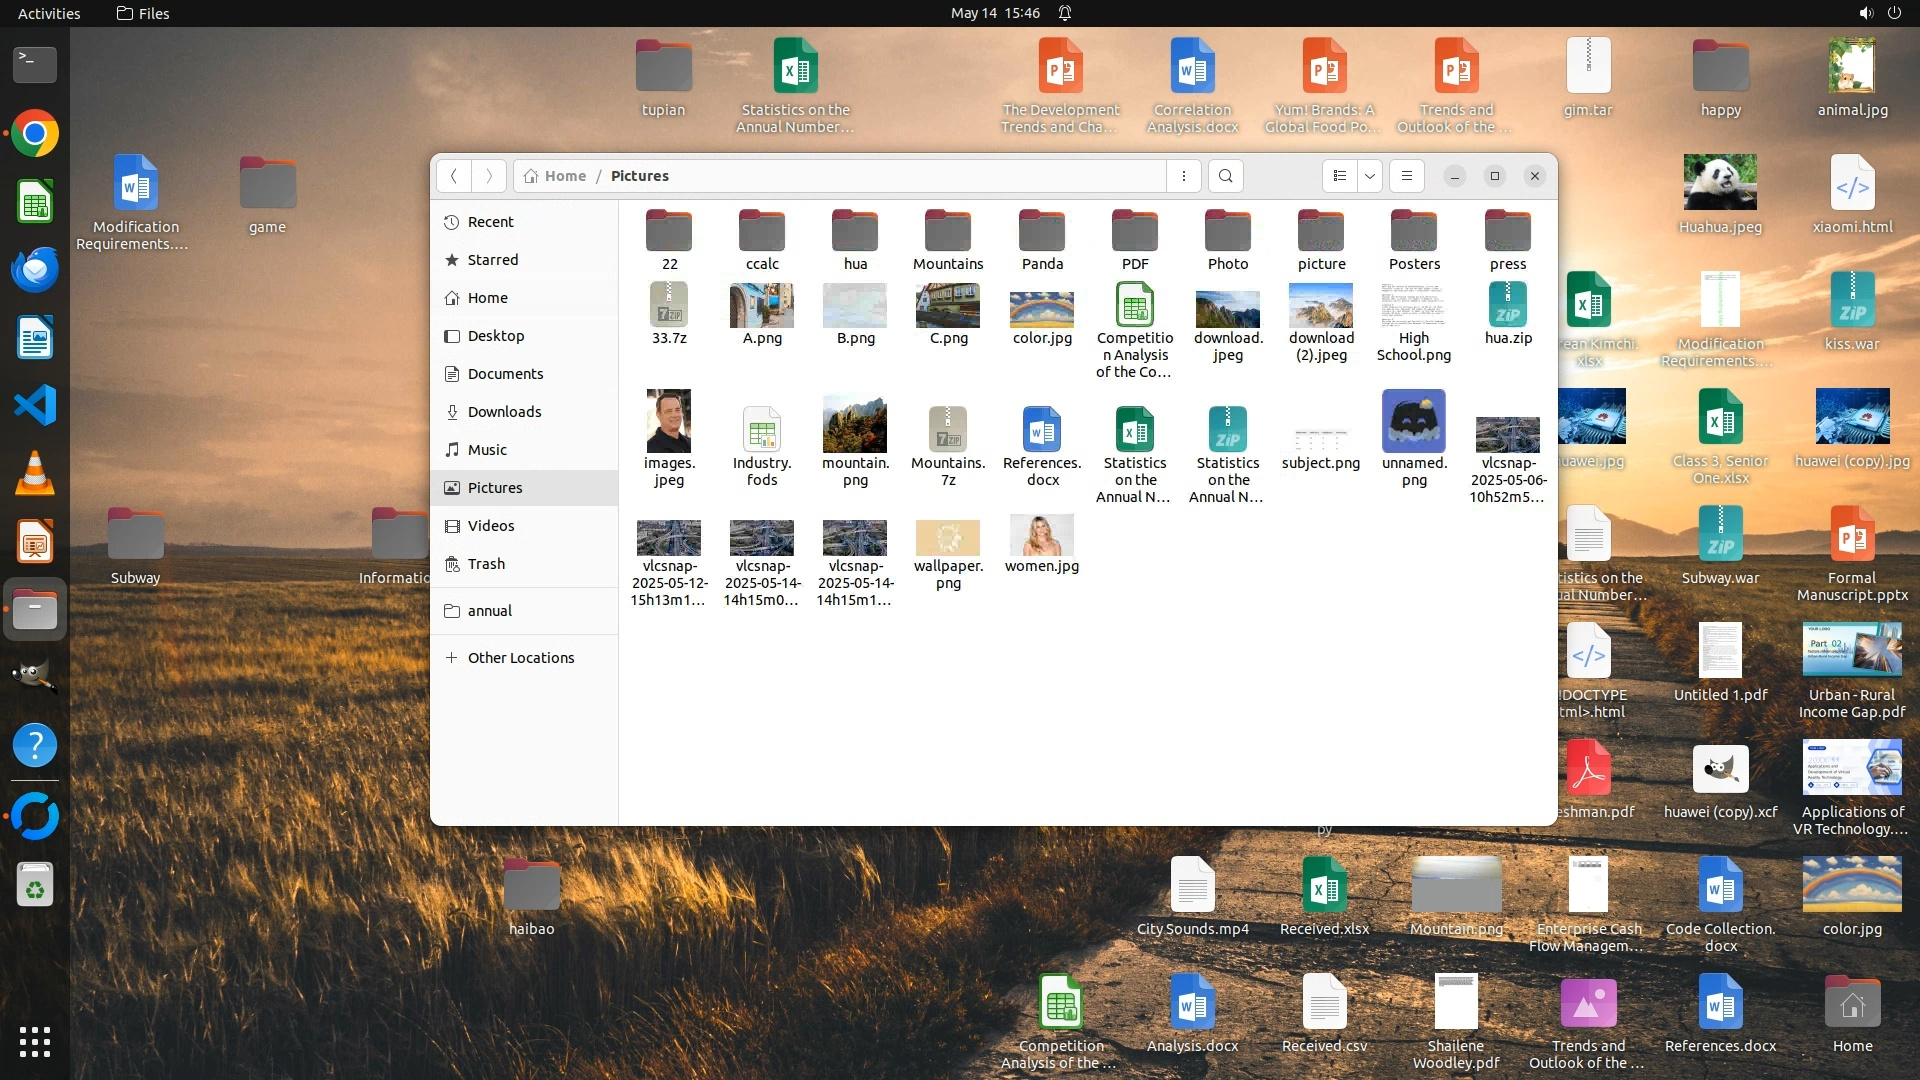Select Recent in the sidebar
This screenshot has width=1920, height=1080.
490,222
